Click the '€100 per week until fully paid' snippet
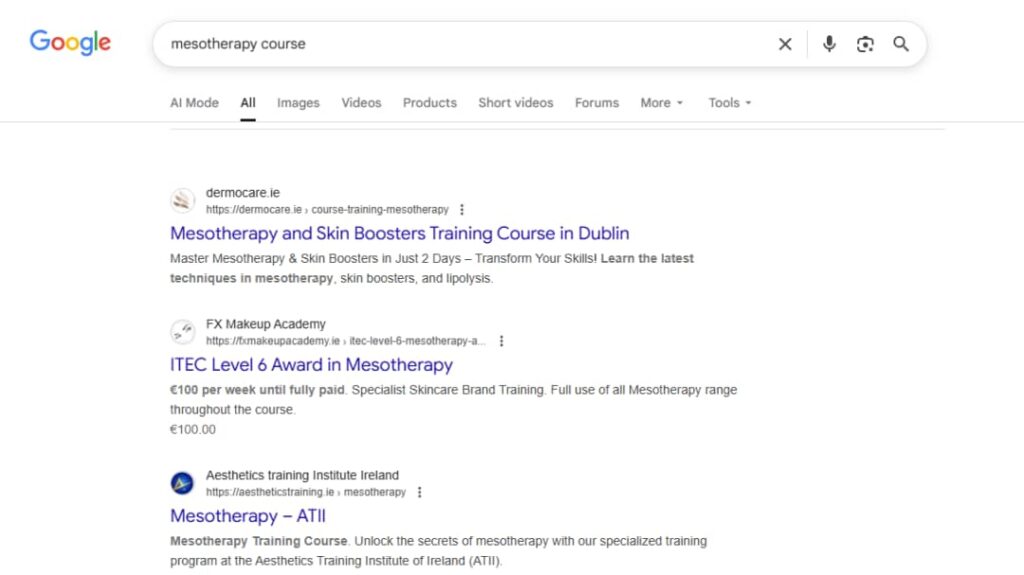The height and width of the screenshot is (575, 1024). coord(257,390)
